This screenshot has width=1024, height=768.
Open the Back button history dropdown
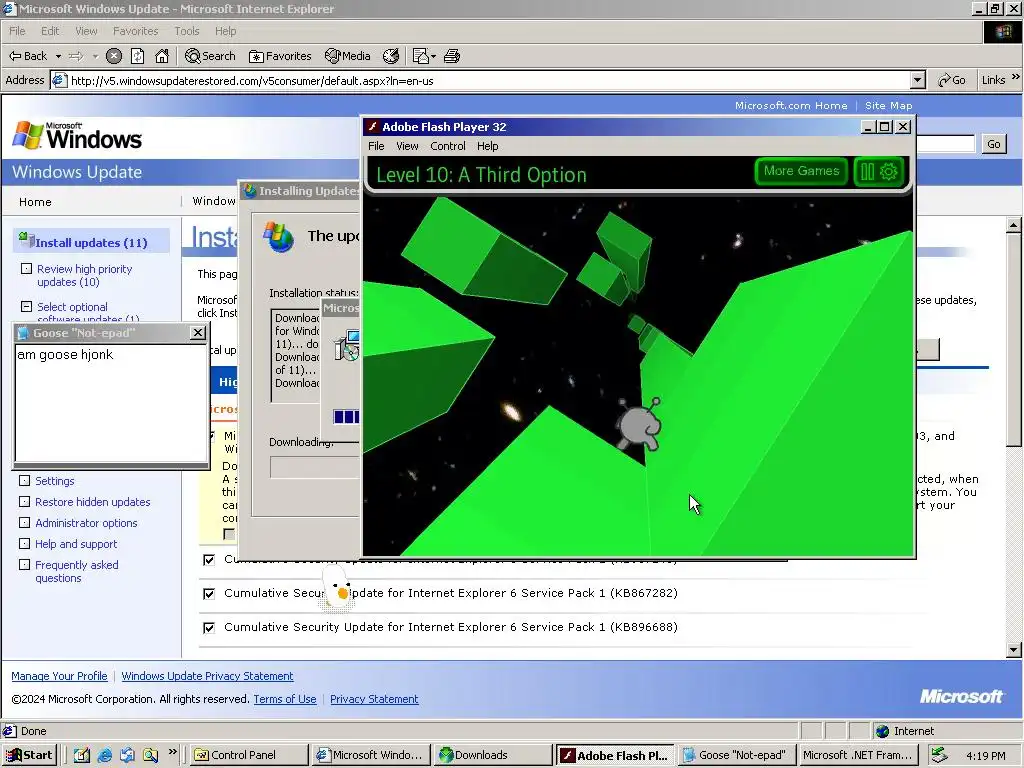pyautogui.click(x=58, y=56)
